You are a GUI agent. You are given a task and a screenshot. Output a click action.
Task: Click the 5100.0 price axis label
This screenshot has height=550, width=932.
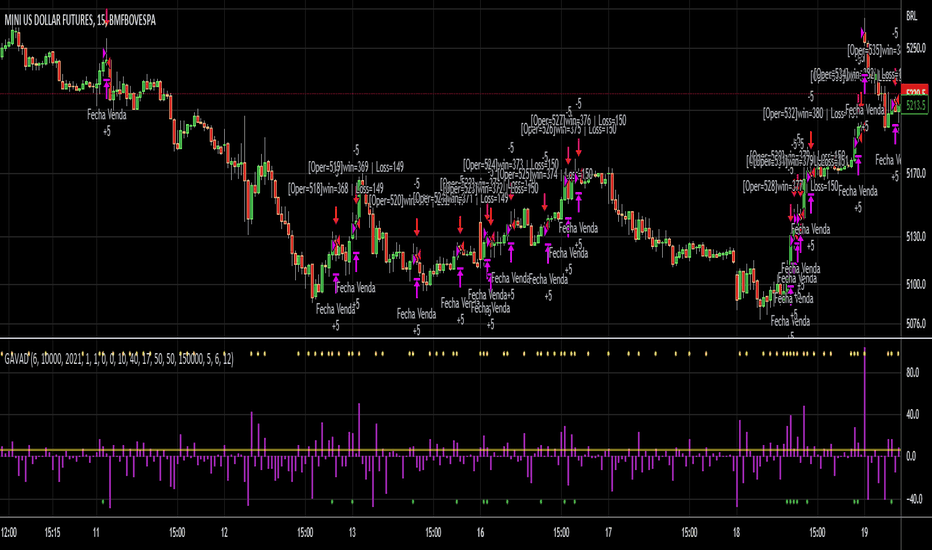pos(916,284)
